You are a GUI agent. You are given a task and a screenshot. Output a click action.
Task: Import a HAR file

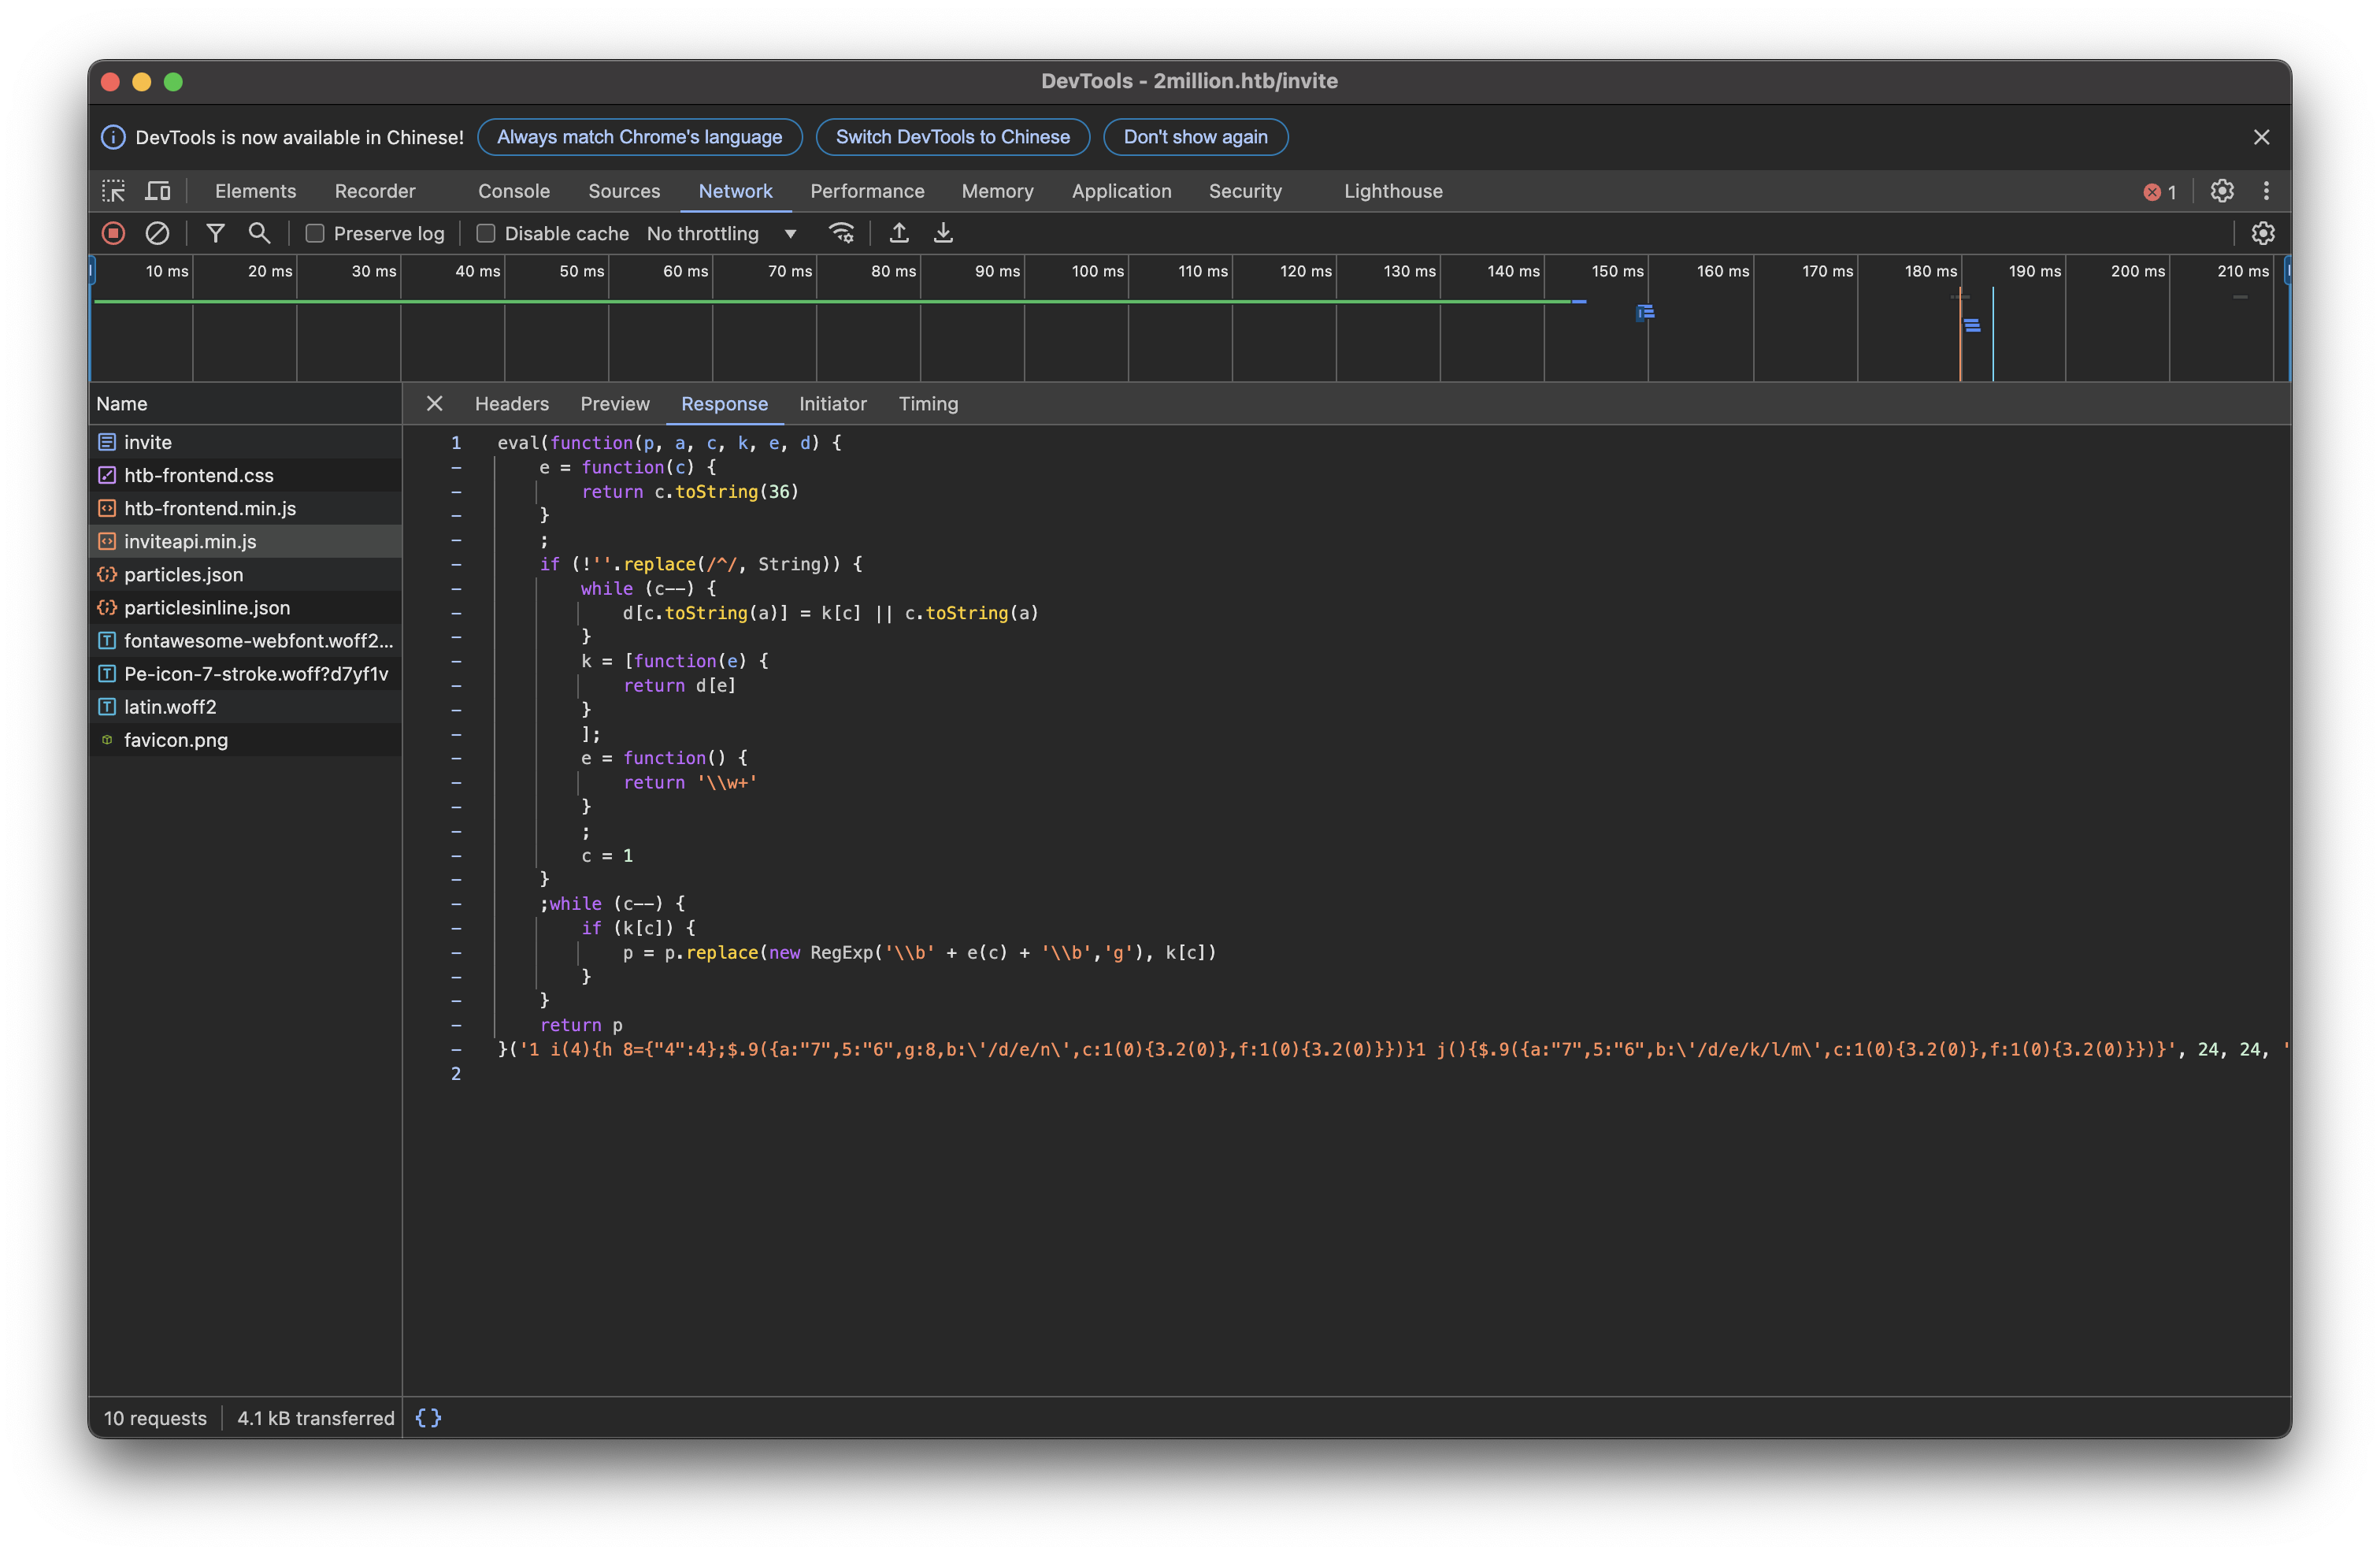click(x=898, y=233)
